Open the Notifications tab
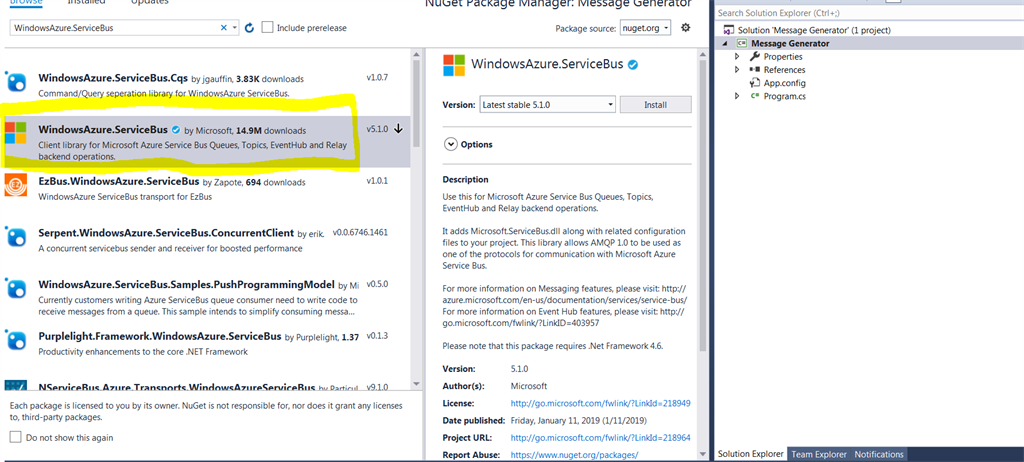 pos(879,454)
